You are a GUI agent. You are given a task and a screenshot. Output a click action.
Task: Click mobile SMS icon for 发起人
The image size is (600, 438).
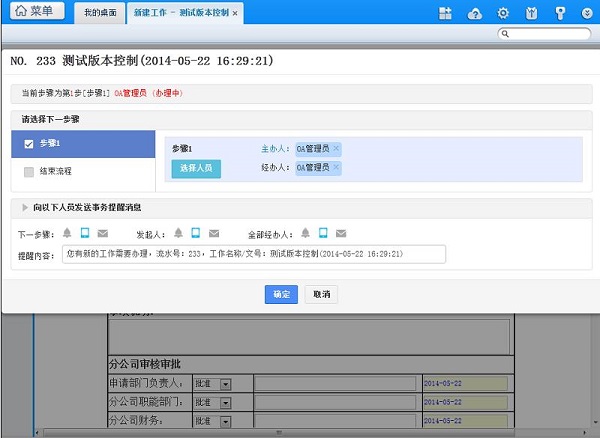click(x=196, y=234)
